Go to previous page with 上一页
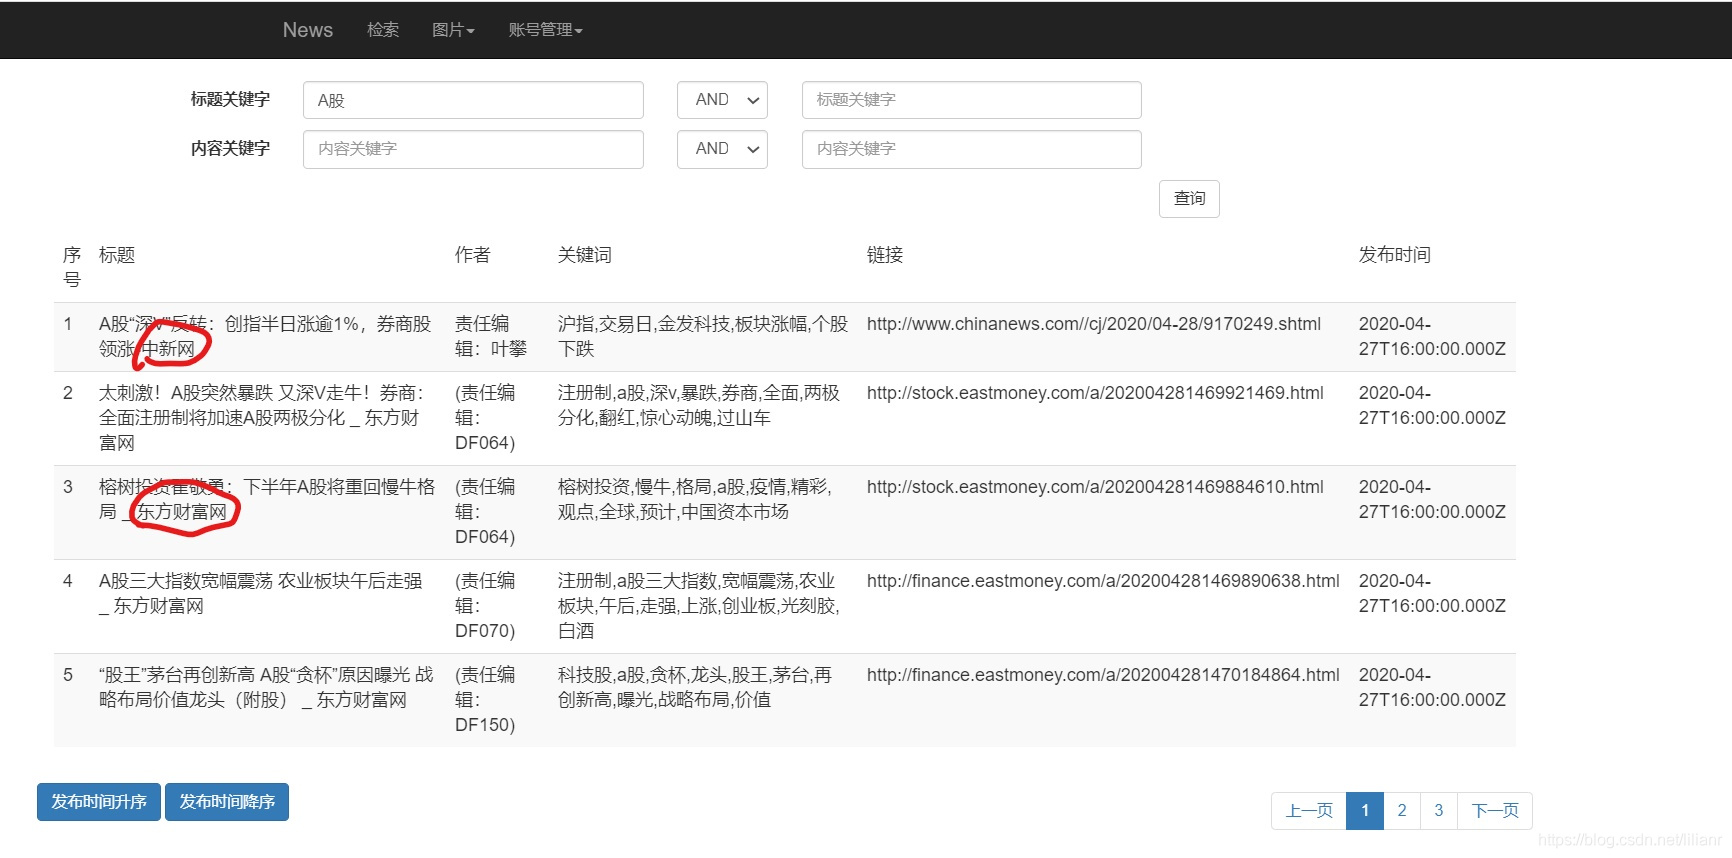1732x858 pixels. (x=1309, y=811)
